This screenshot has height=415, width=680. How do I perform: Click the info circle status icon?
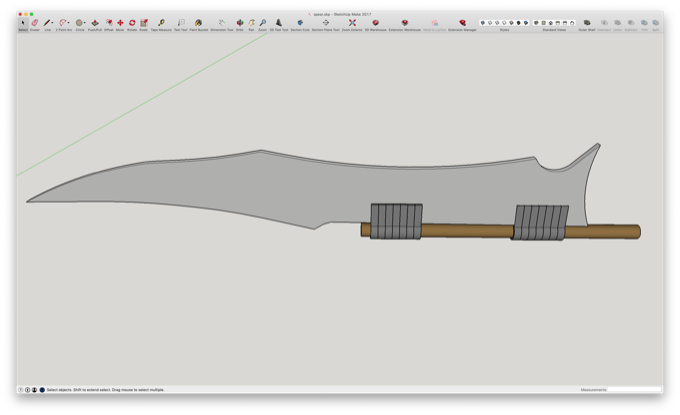click(27, 390)
